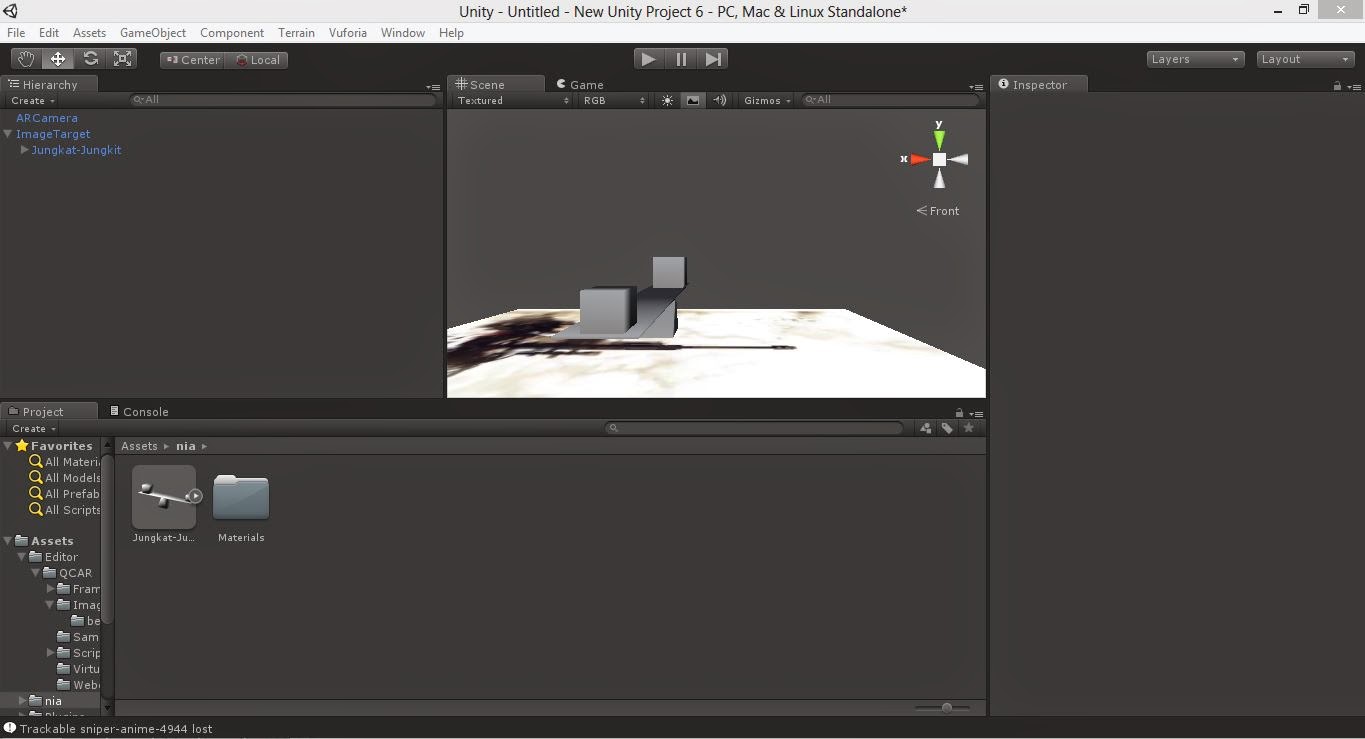Open the RGB render mode dropdown
Image resolution: width=1365 pixels, height=739 pixels.
click(x=614, y=100)
